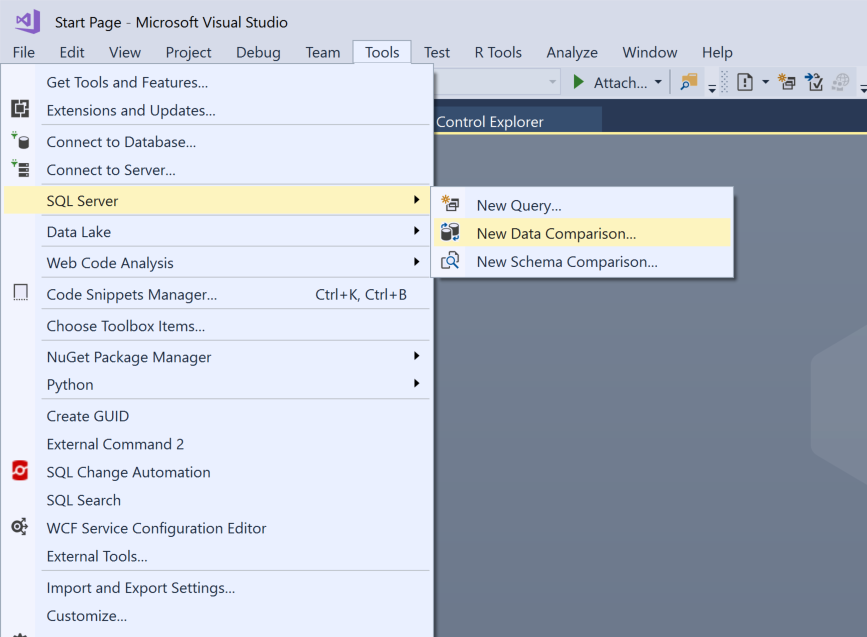Click the folder search toolbar icon
This screenshot has width=867, height=637.
click(x=688, y=83)
